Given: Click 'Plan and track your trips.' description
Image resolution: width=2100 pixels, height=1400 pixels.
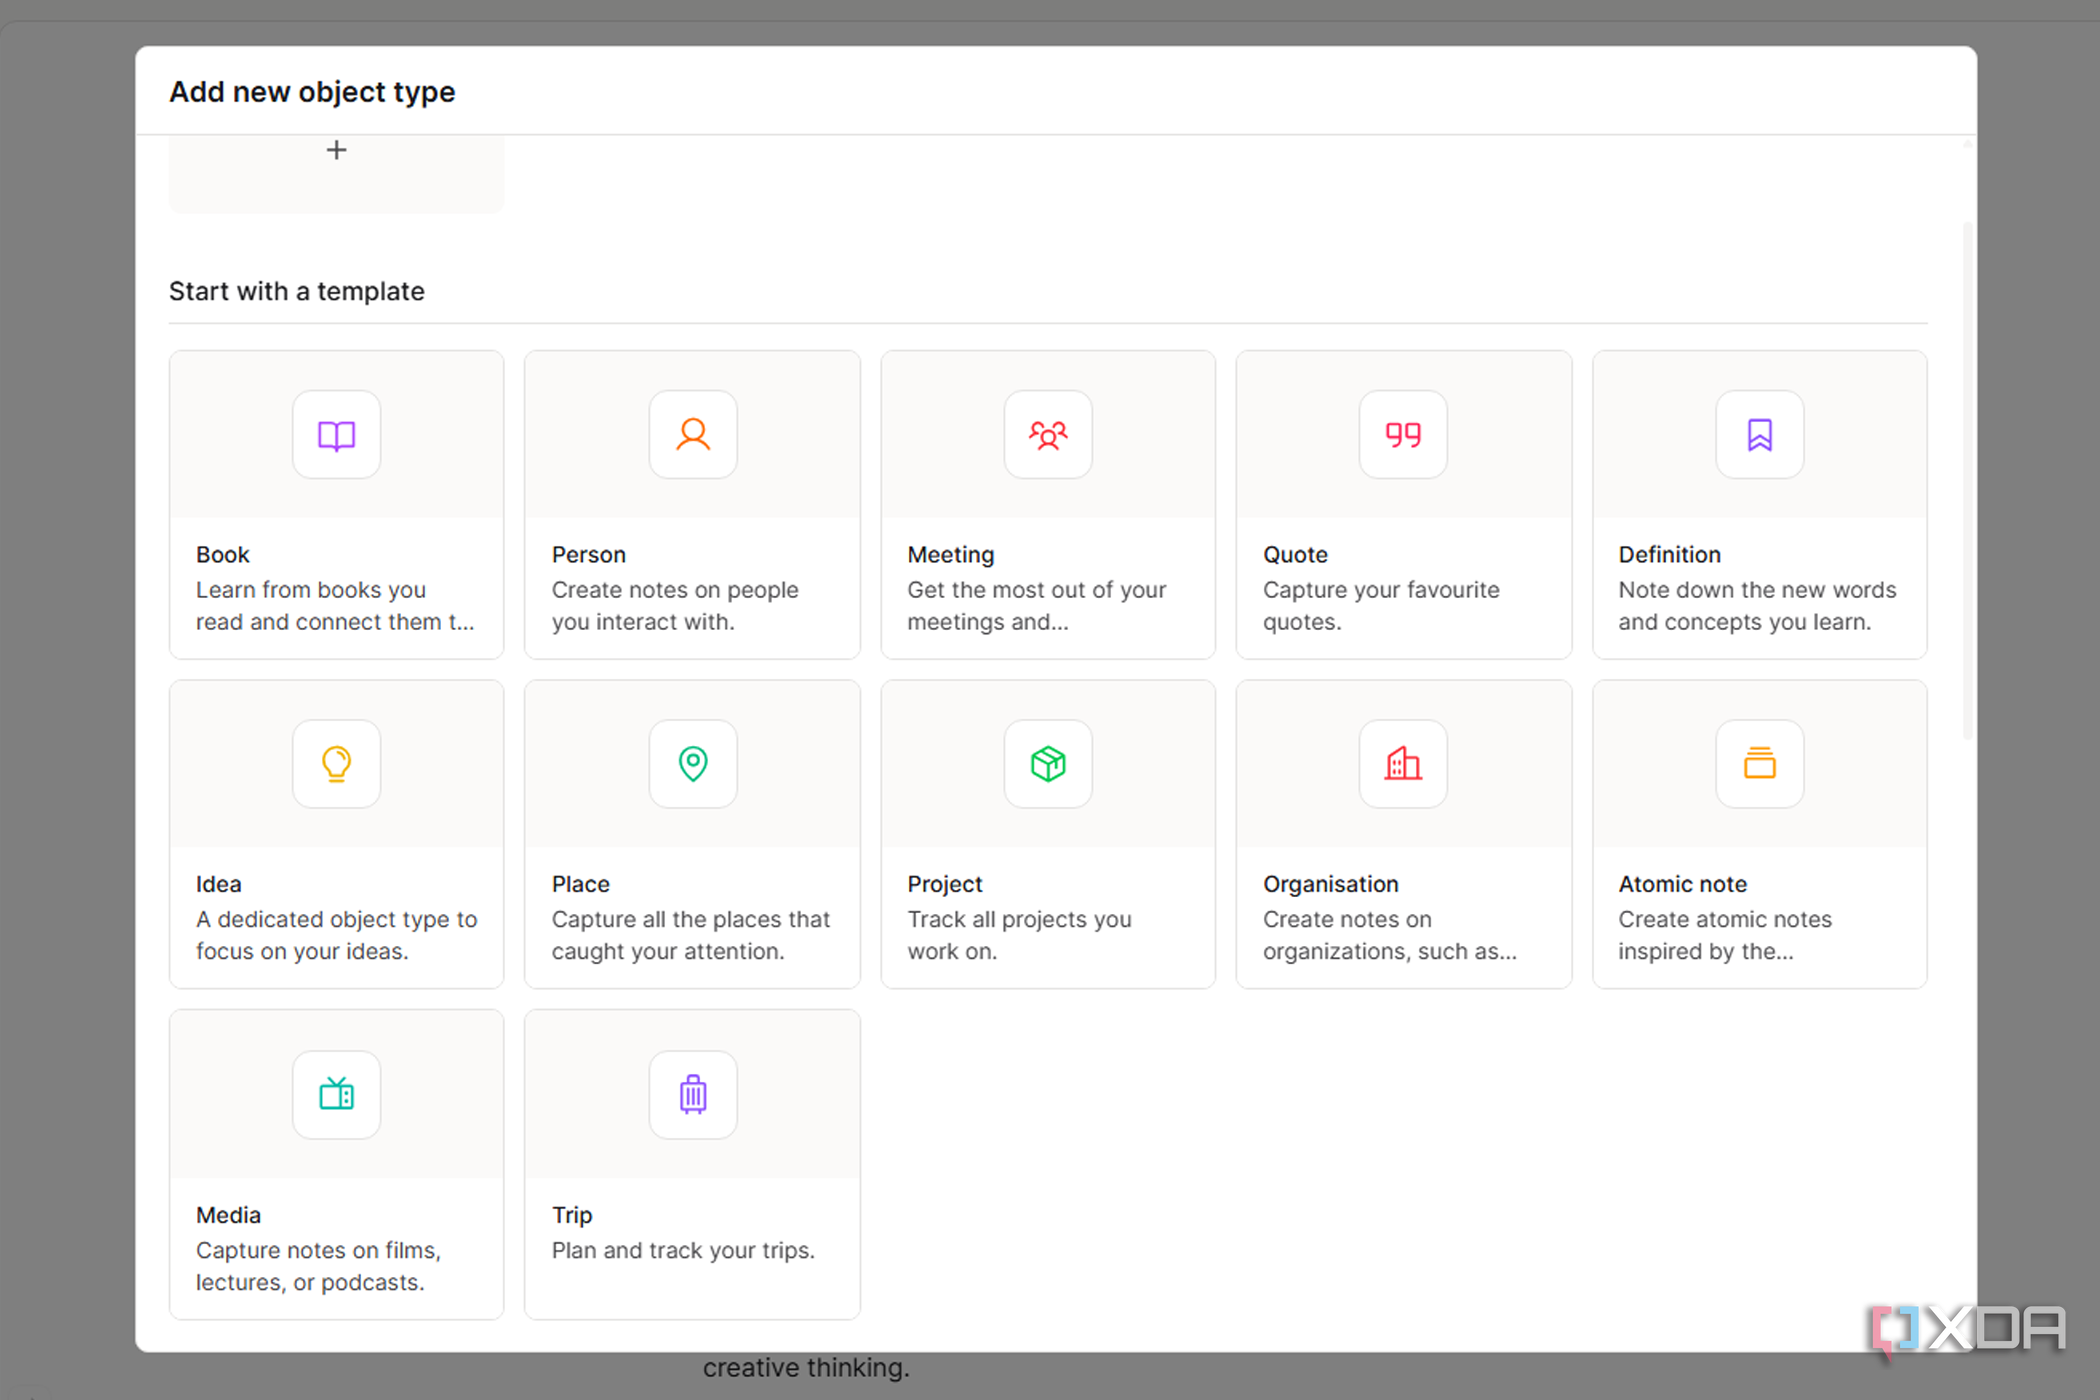Looking at the screenshot, I should [683, 1250].
